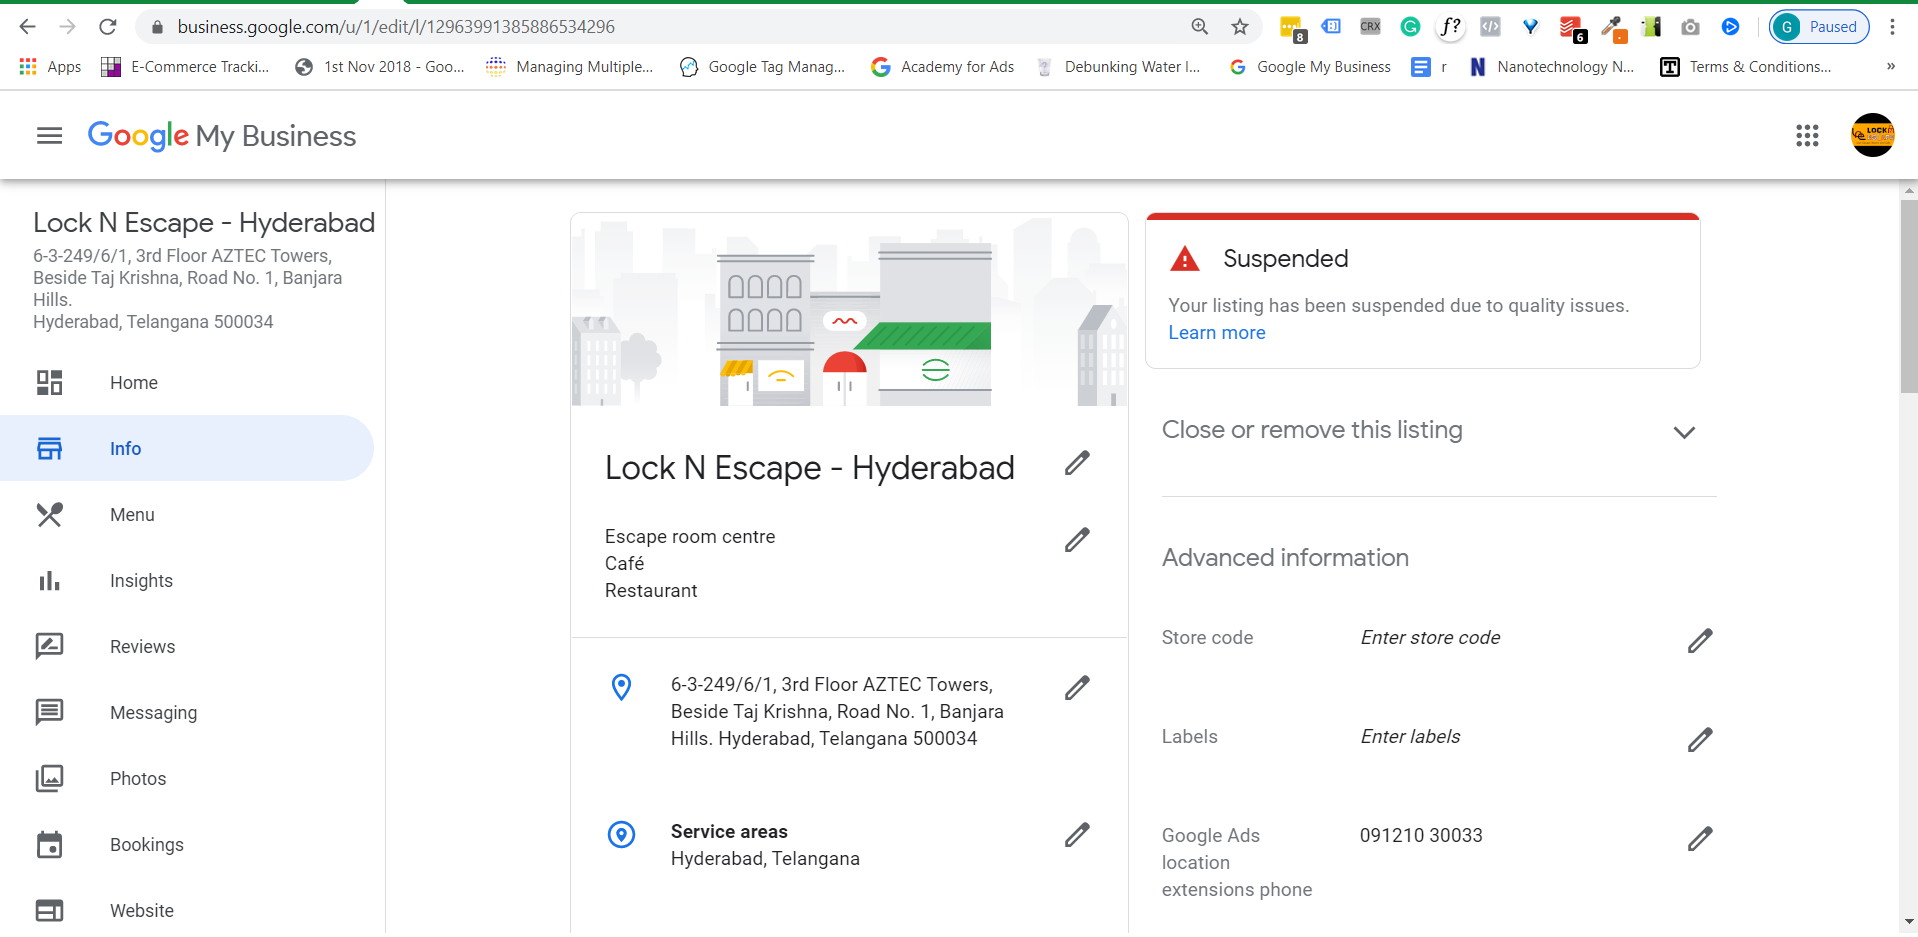
Task: Edit the business categories pencil icon
Action: tap(1077, 540)
